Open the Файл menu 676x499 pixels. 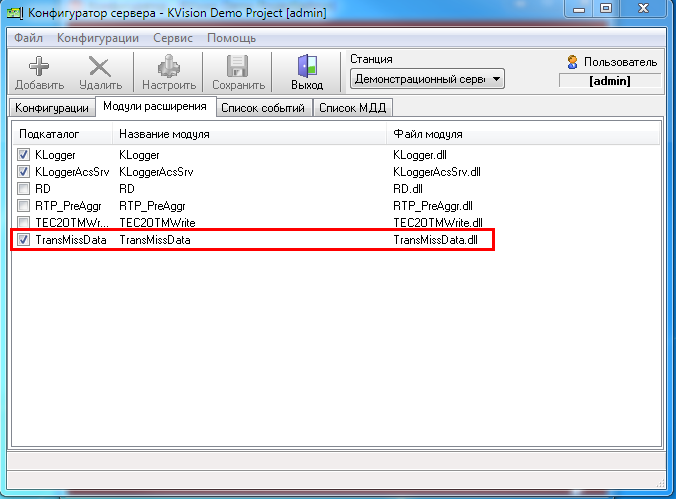click(x=29, y=38)
